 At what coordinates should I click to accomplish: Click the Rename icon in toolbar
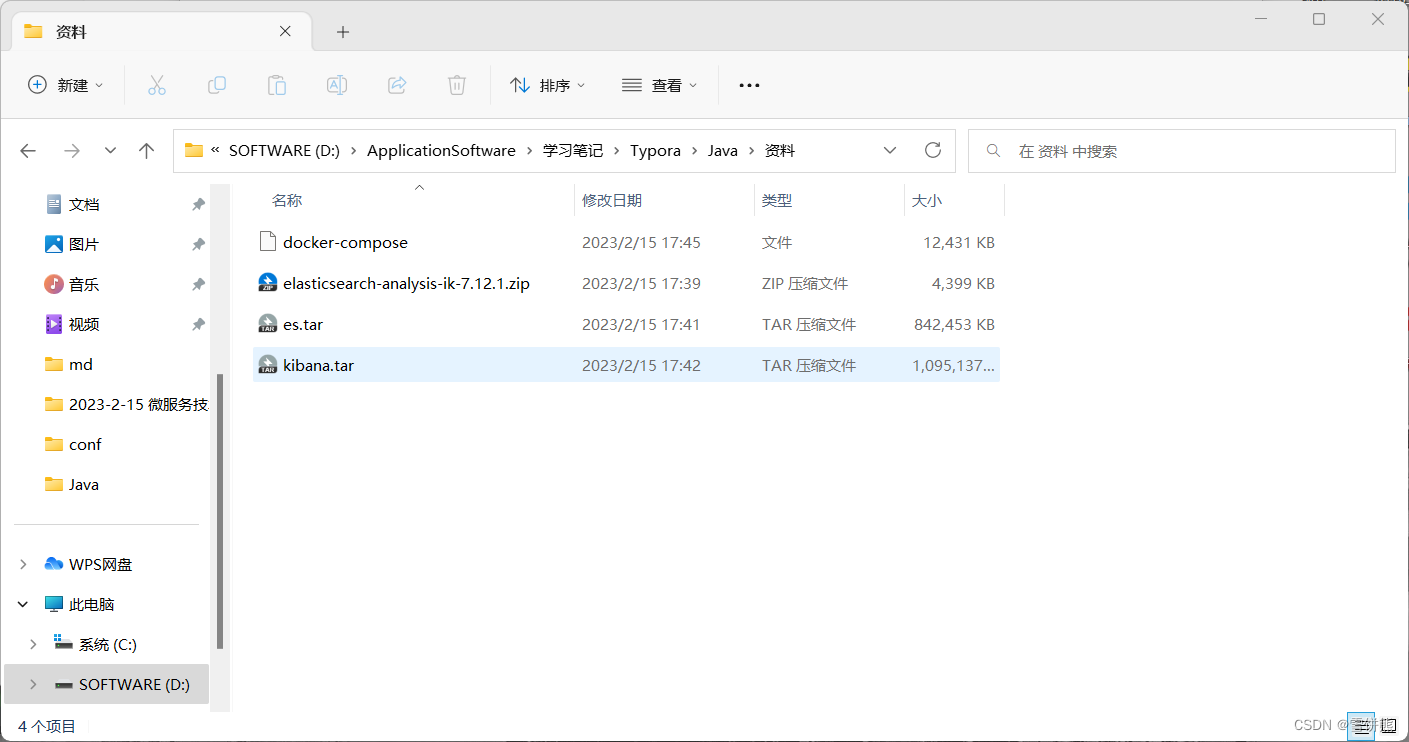point(337,85)
